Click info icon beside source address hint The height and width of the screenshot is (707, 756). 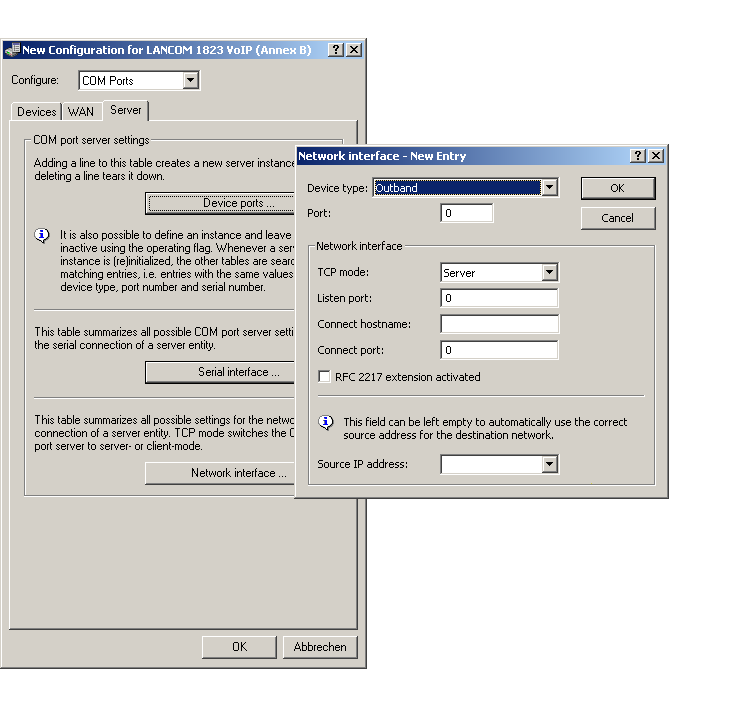click(x=325, y=422)
